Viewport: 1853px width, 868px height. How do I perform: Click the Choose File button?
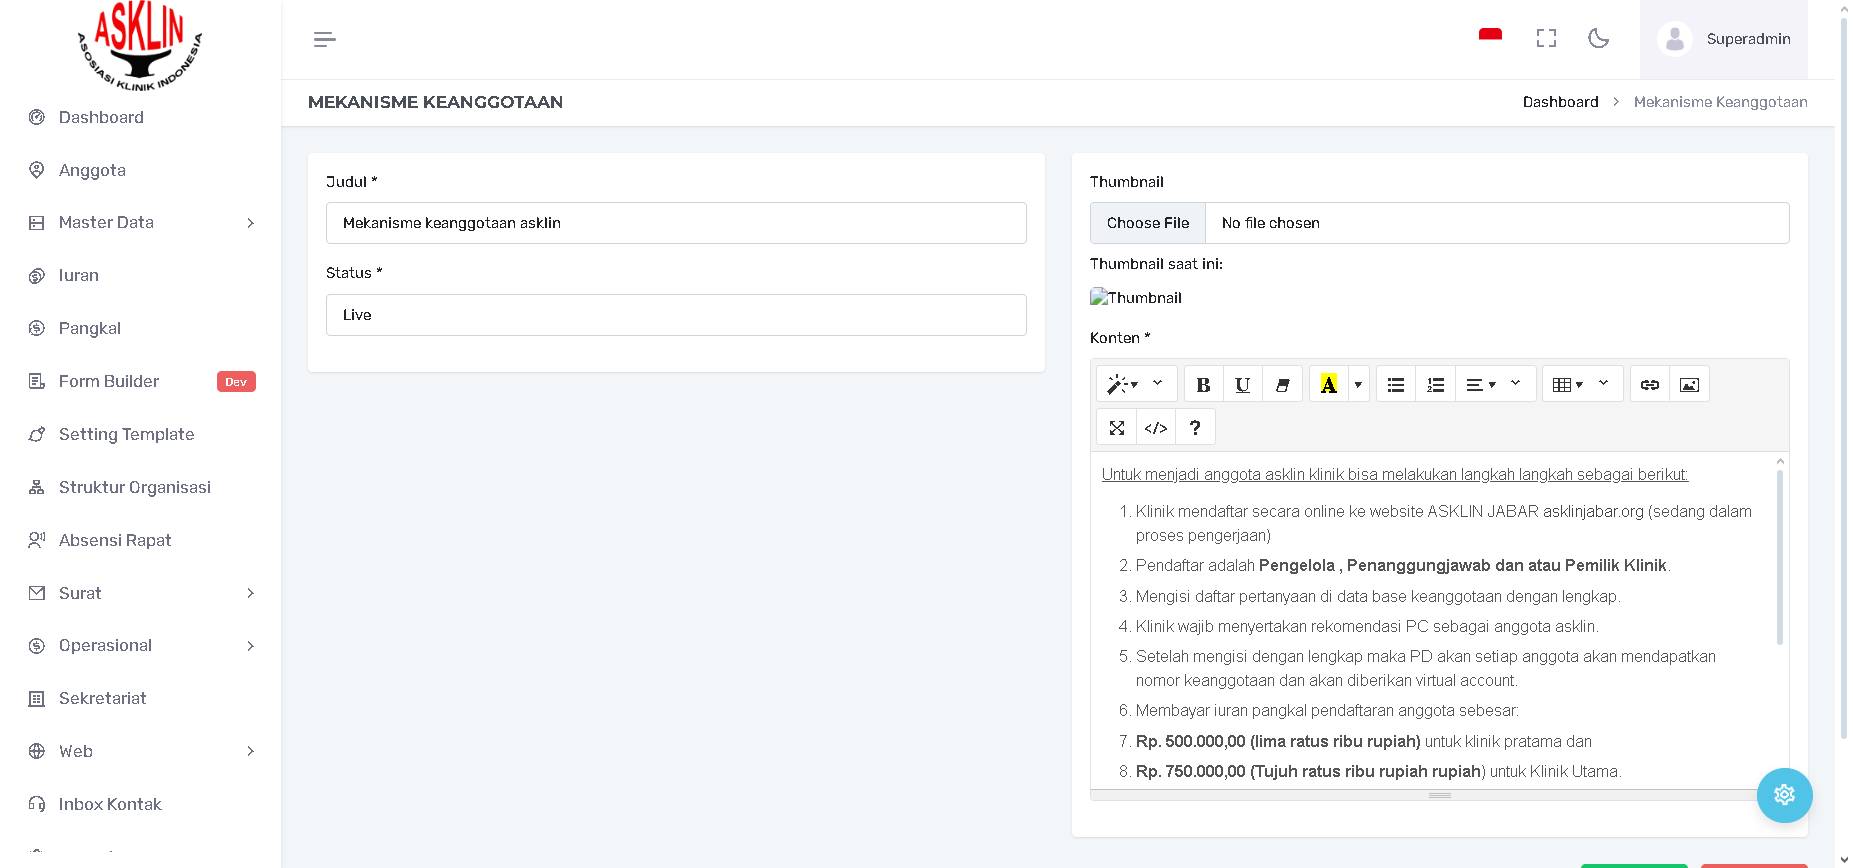[x=1148, y=223]
